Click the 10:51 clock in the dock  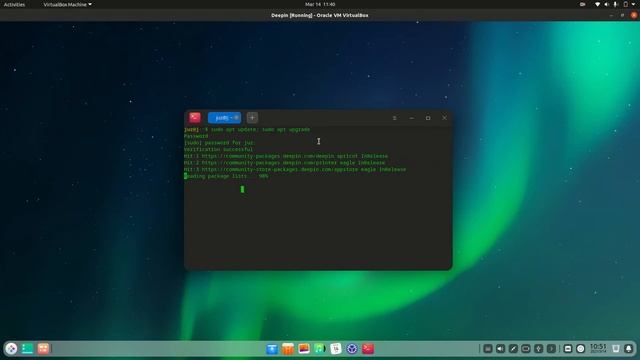pos(598,348)
